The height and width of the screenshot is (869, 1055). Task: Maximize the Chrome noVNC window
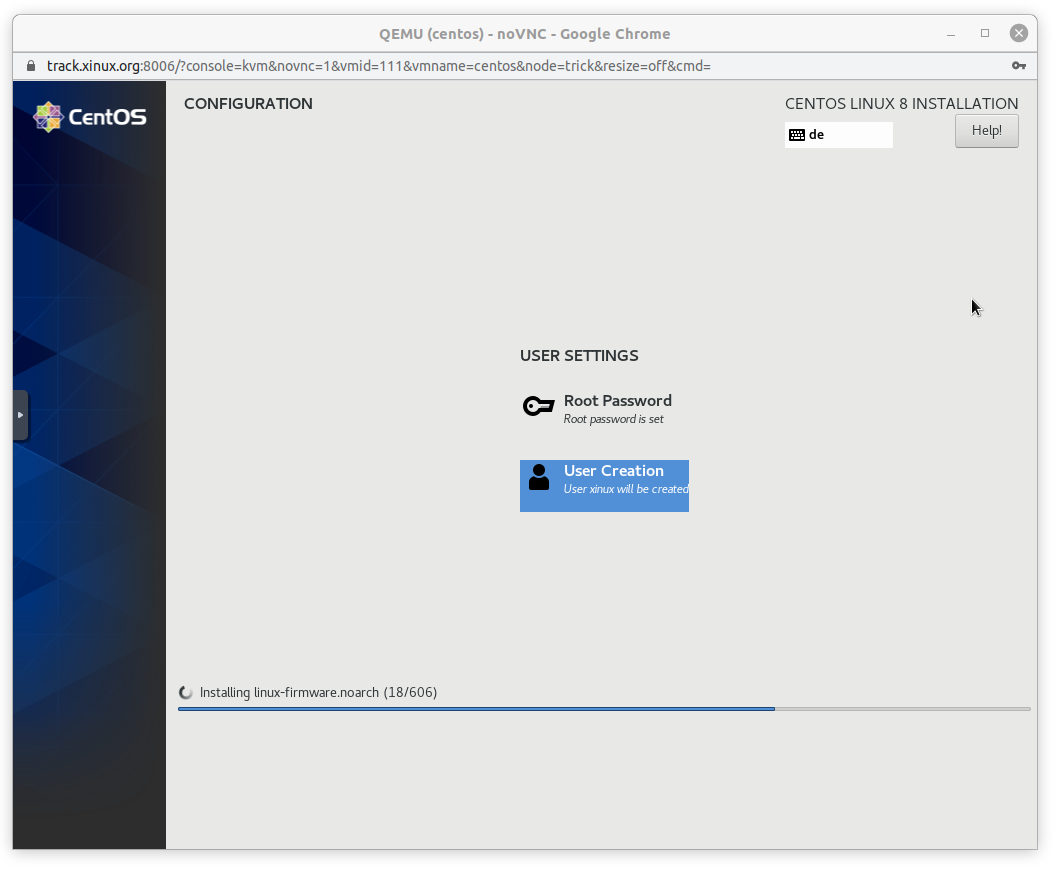985,33
